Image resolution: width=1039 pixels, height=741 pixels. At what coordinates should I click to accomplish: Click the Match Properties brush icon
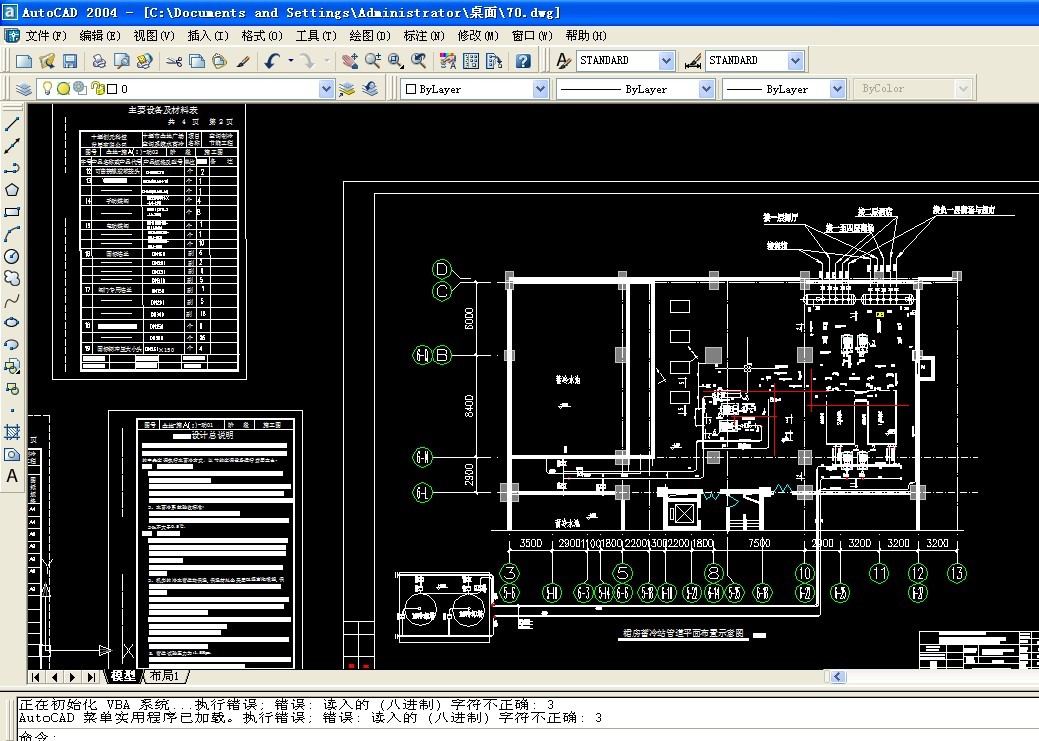243,61
